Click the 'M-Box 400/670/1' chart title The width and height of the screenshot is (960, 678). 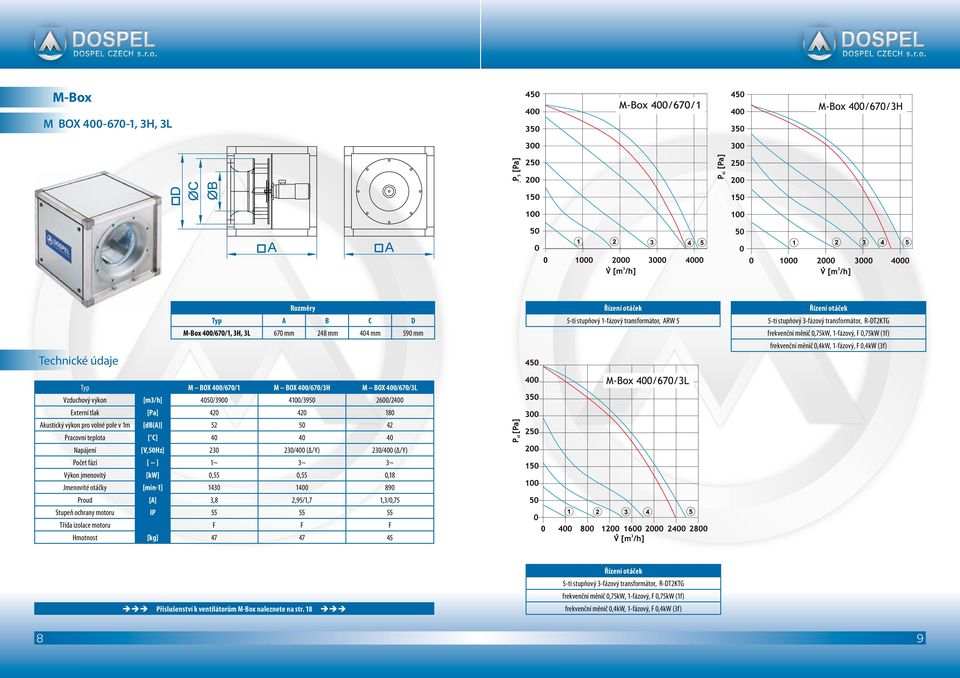tap(659, 105)
